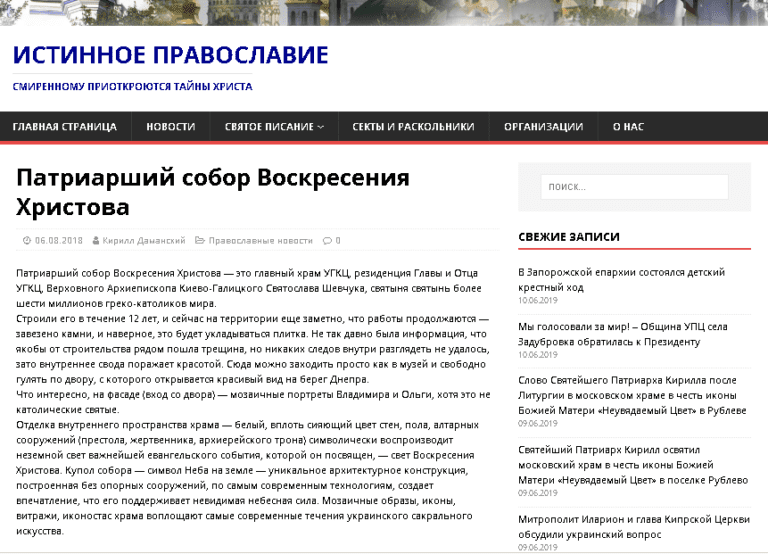
Task: Click the post date 06.08.2018
Action: coord(58,241)
